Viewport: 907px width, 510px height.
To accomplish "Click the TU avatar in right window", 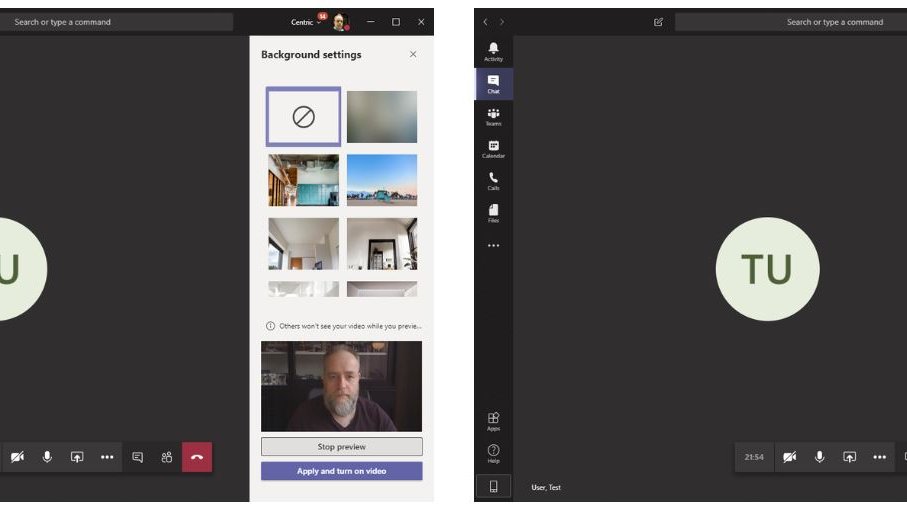I will 768,269.
